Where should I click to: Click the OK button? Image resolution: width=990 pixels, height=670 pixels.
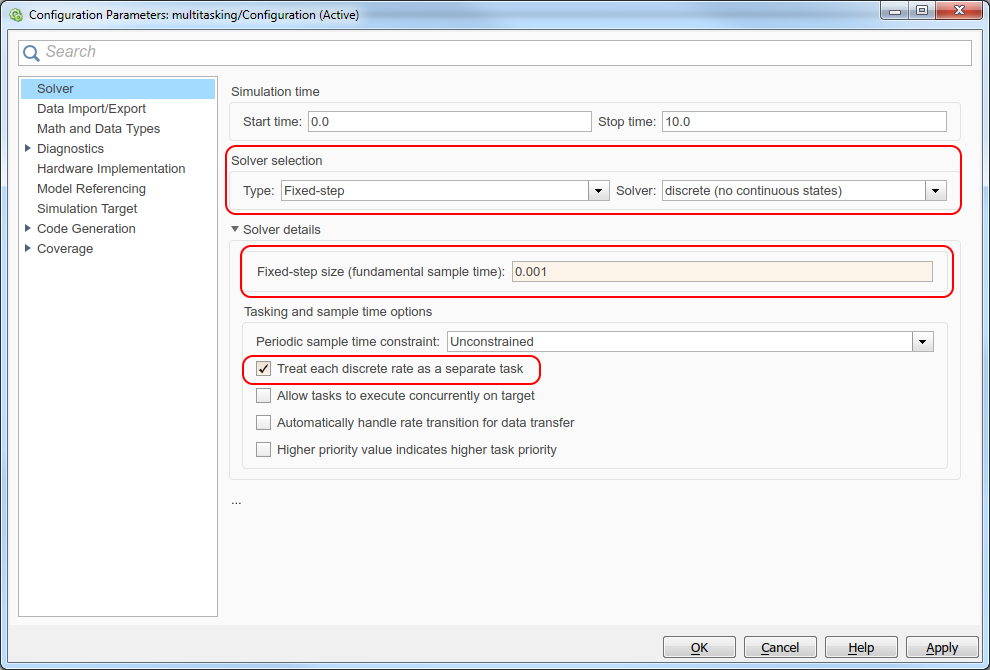(699, 647)
